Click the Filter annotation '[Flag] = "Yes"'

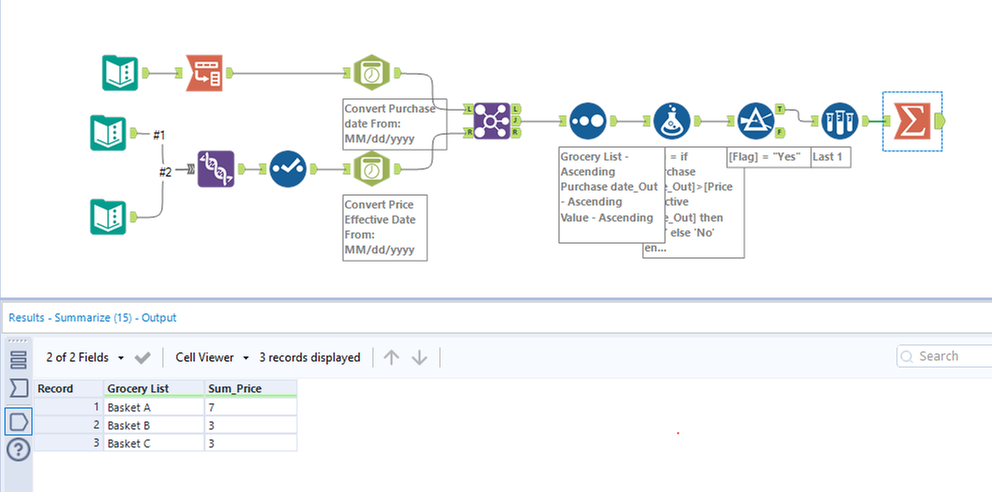769,157
